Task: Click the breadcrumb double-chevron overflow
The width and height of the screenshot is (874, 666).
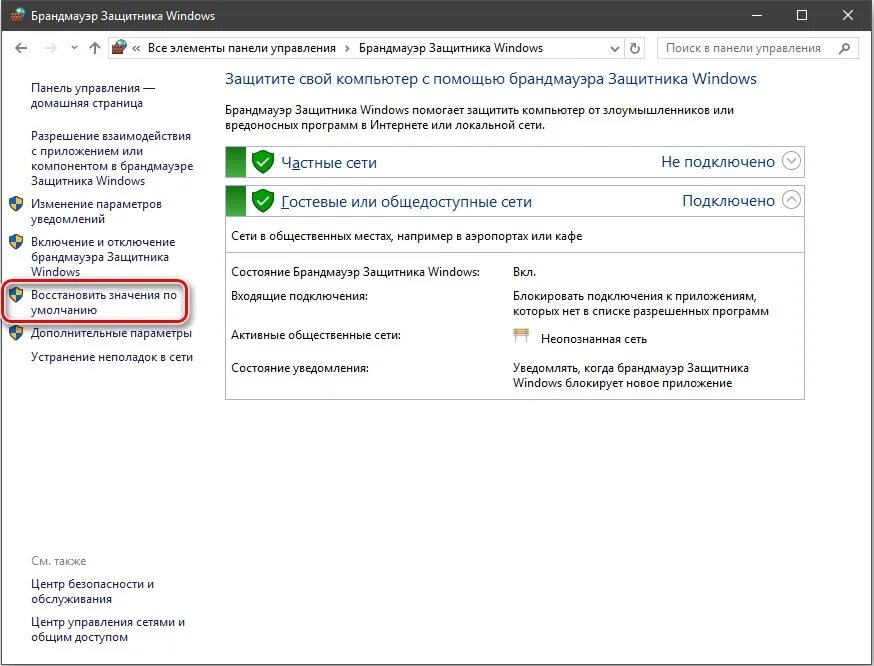Action: click(x=136, y=48)
